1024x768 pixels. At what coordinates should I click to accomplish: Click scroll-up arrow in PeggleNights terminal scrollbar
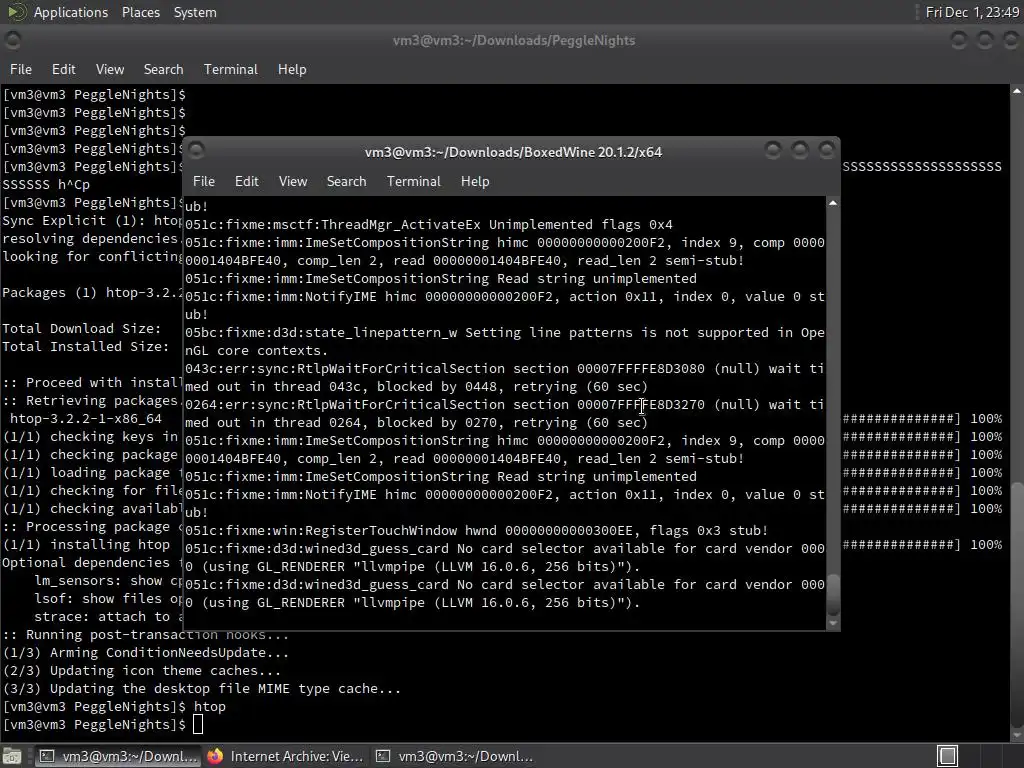tap(1017, 91)
